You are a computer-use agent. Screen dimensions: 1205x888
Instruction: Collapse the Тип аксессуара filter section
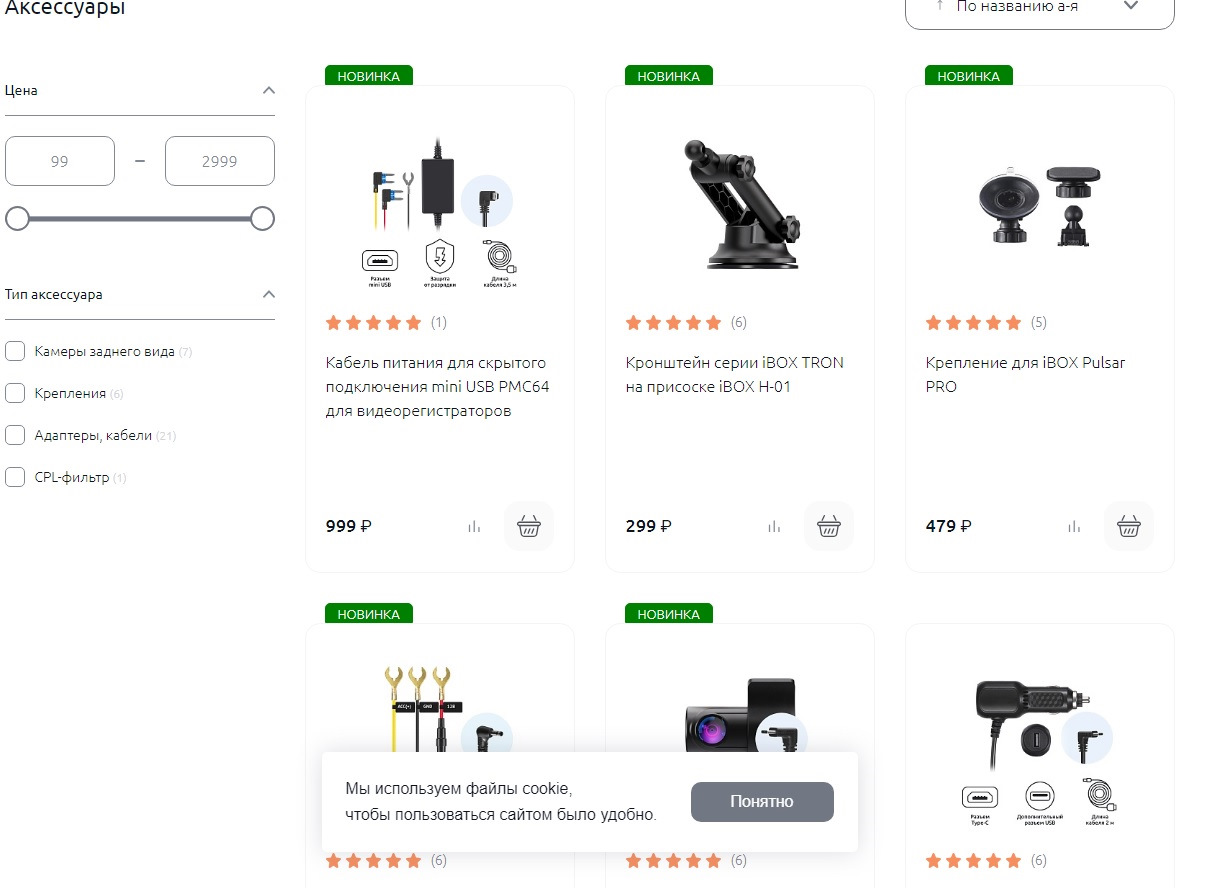coord(268,294)
